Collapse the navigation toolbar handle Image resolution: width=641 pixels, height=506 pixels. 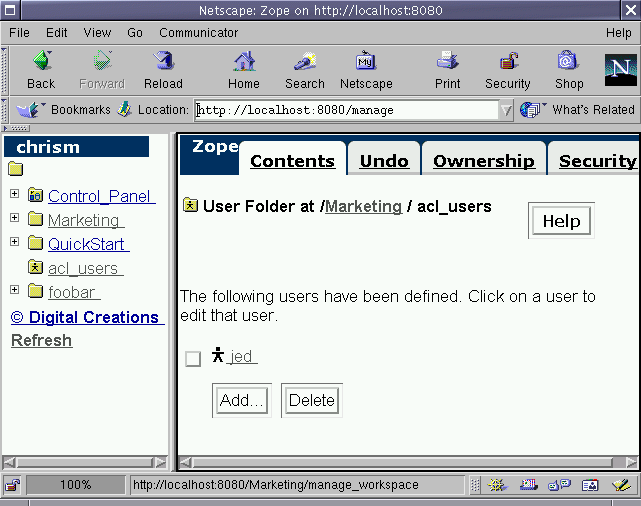point(4,70)
